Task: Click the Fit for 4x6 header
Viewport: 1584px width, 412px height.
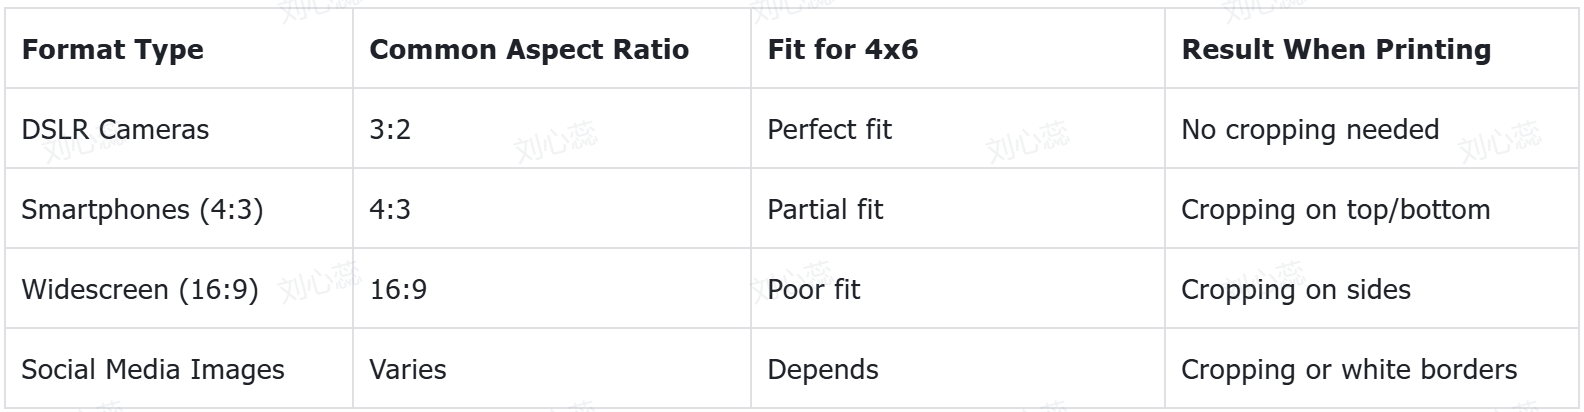Action: coord(842,50)
